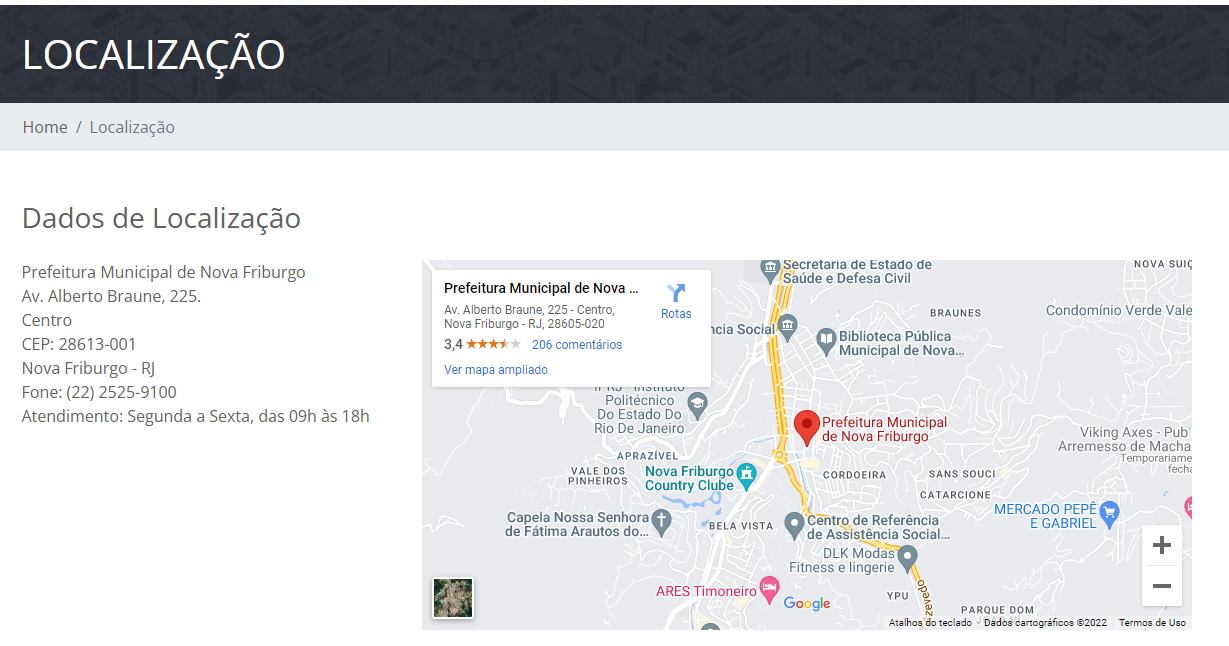Image resolution: width=1229 pixels, height=646 pixels.
Task: Click the Capela Nossa Senhora church marker
Action: (x=660, y=520)
